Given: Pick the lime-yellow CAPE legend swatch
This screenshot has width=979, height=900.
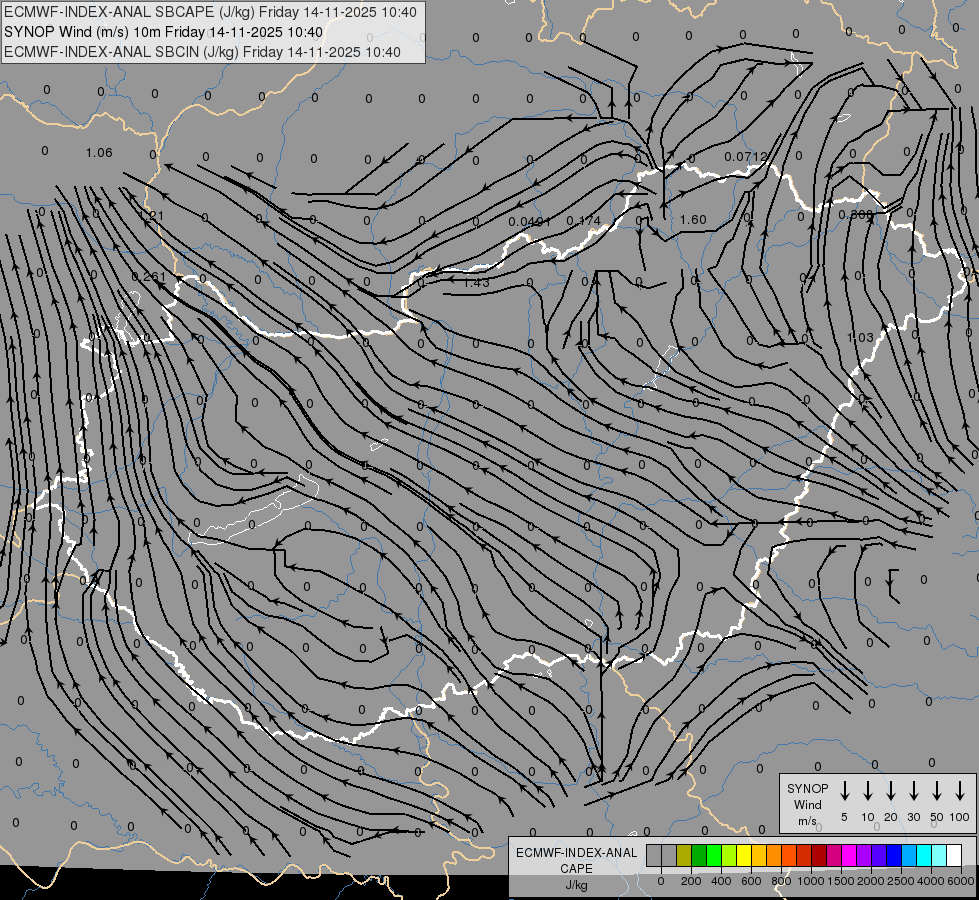Looking at the screenshot, I should 729,855.
